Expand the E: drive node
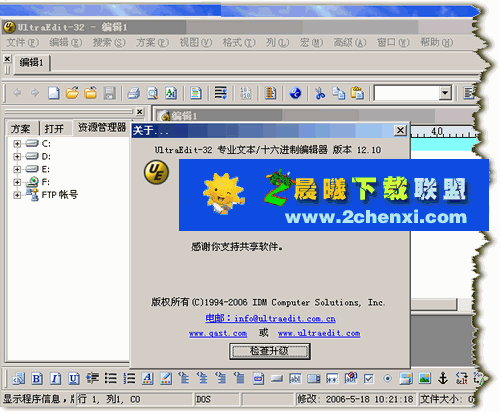This screenshot has height=412, width=500. point(17,169)
